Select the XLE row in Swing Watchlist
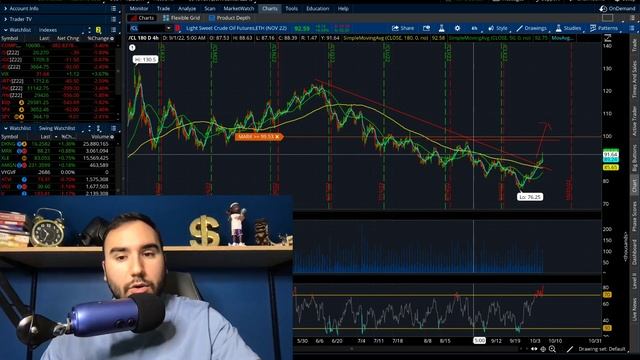The width and height of the screenshot is (640, 360). click(57, 158)
